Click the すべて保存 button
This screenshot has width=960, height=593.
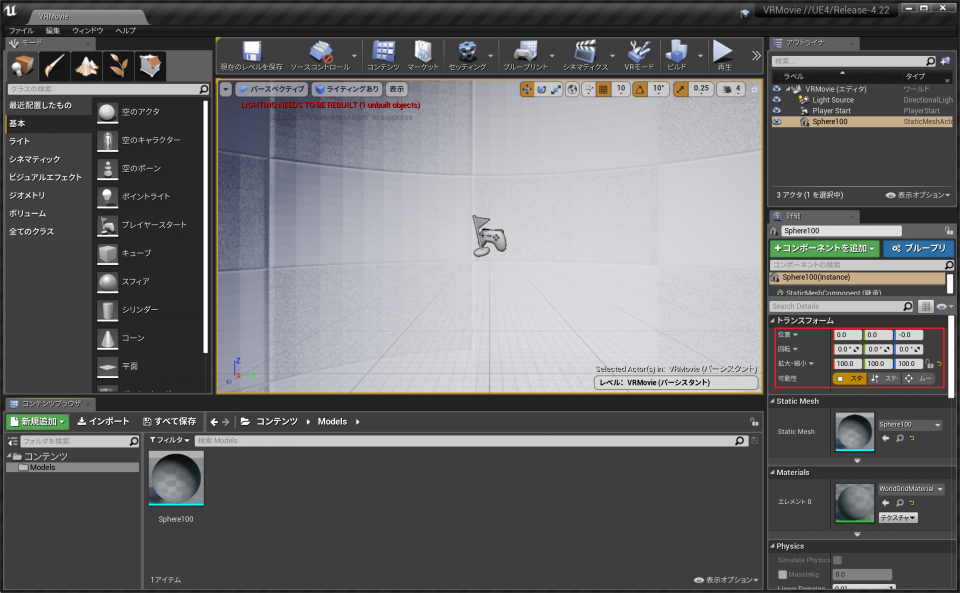click(x=169, y=422)
